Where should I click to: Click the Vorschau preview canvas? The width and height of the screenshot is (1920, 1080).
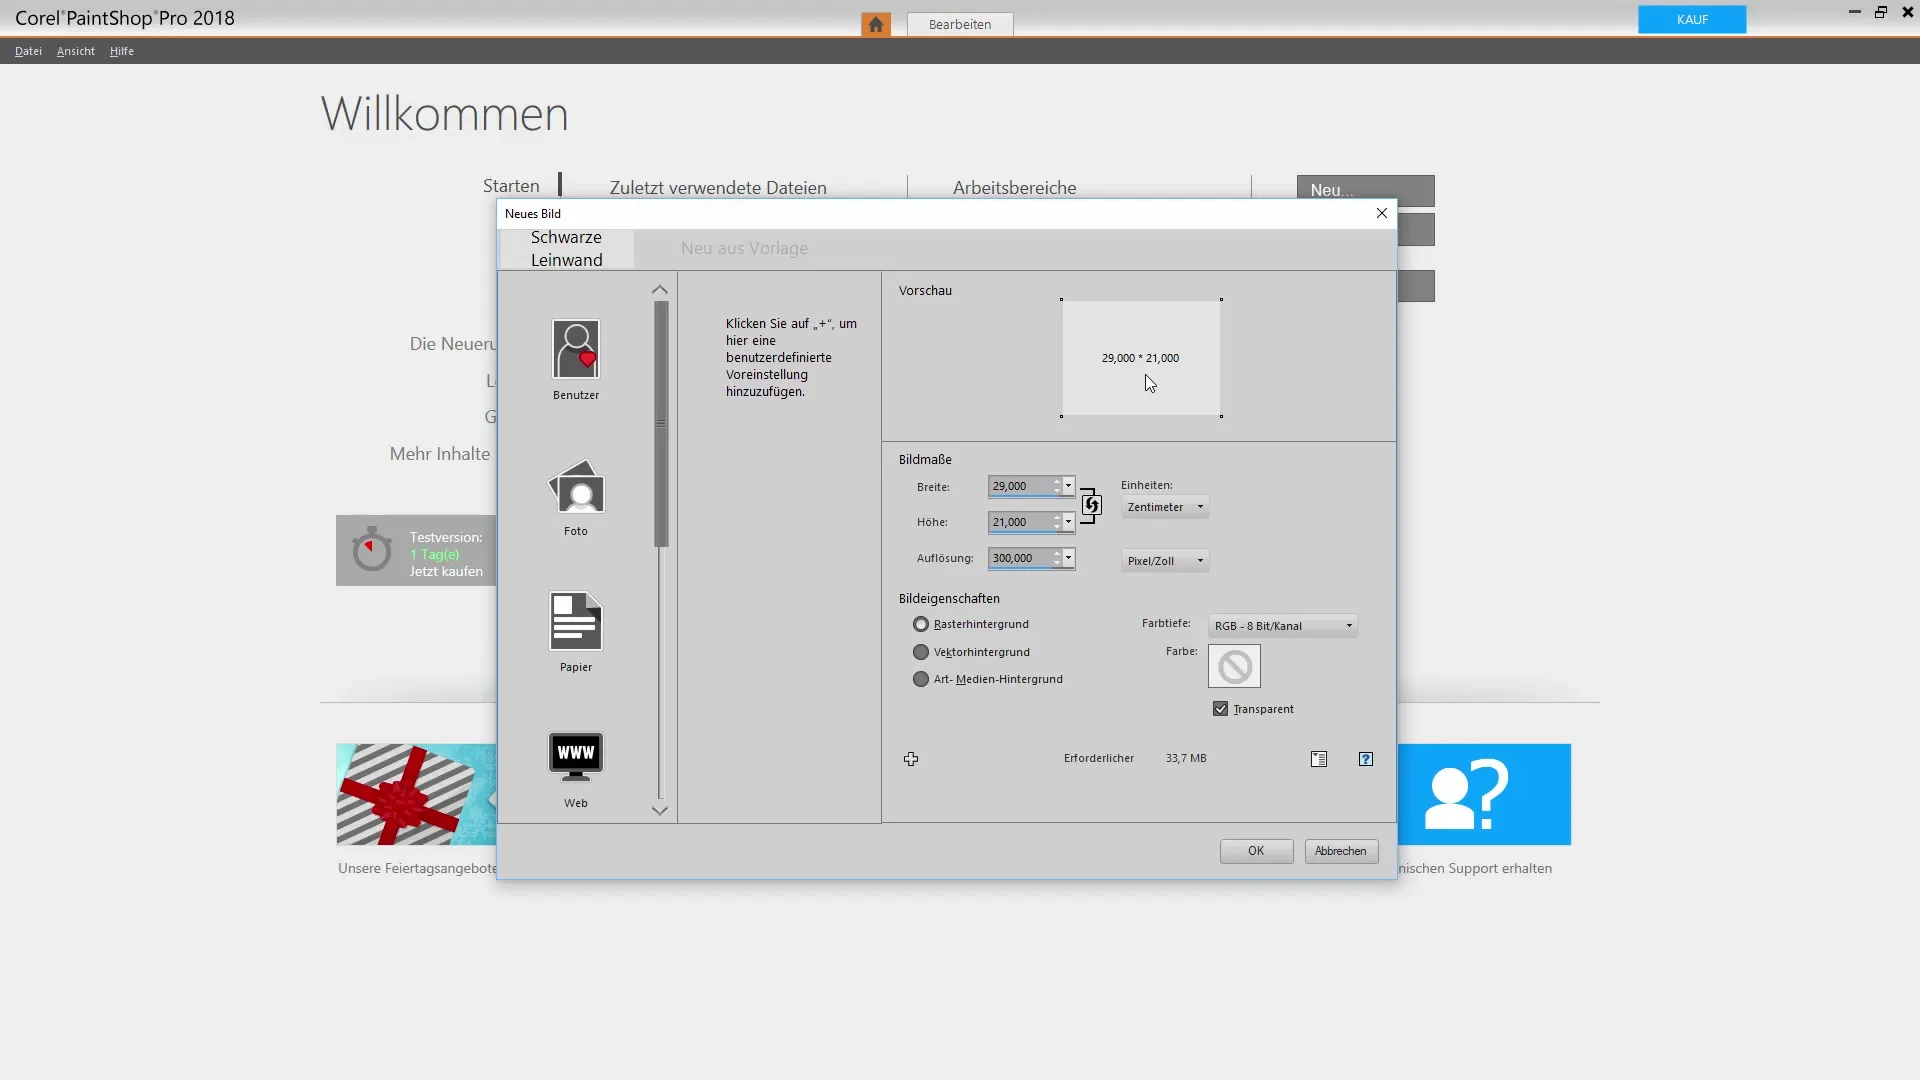coord(1141,358)
